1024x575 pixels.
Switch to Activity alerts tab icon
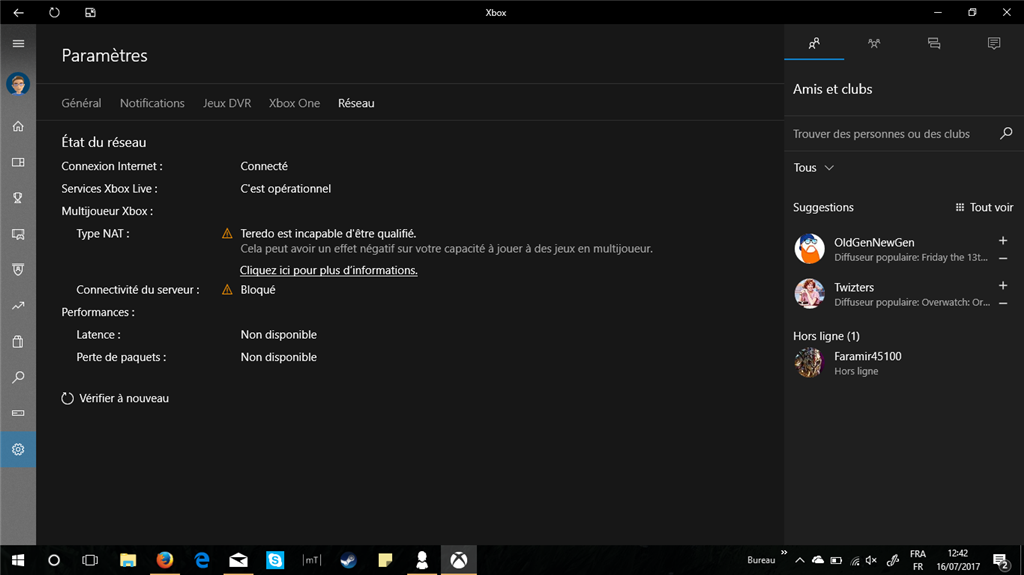[994, 43]
